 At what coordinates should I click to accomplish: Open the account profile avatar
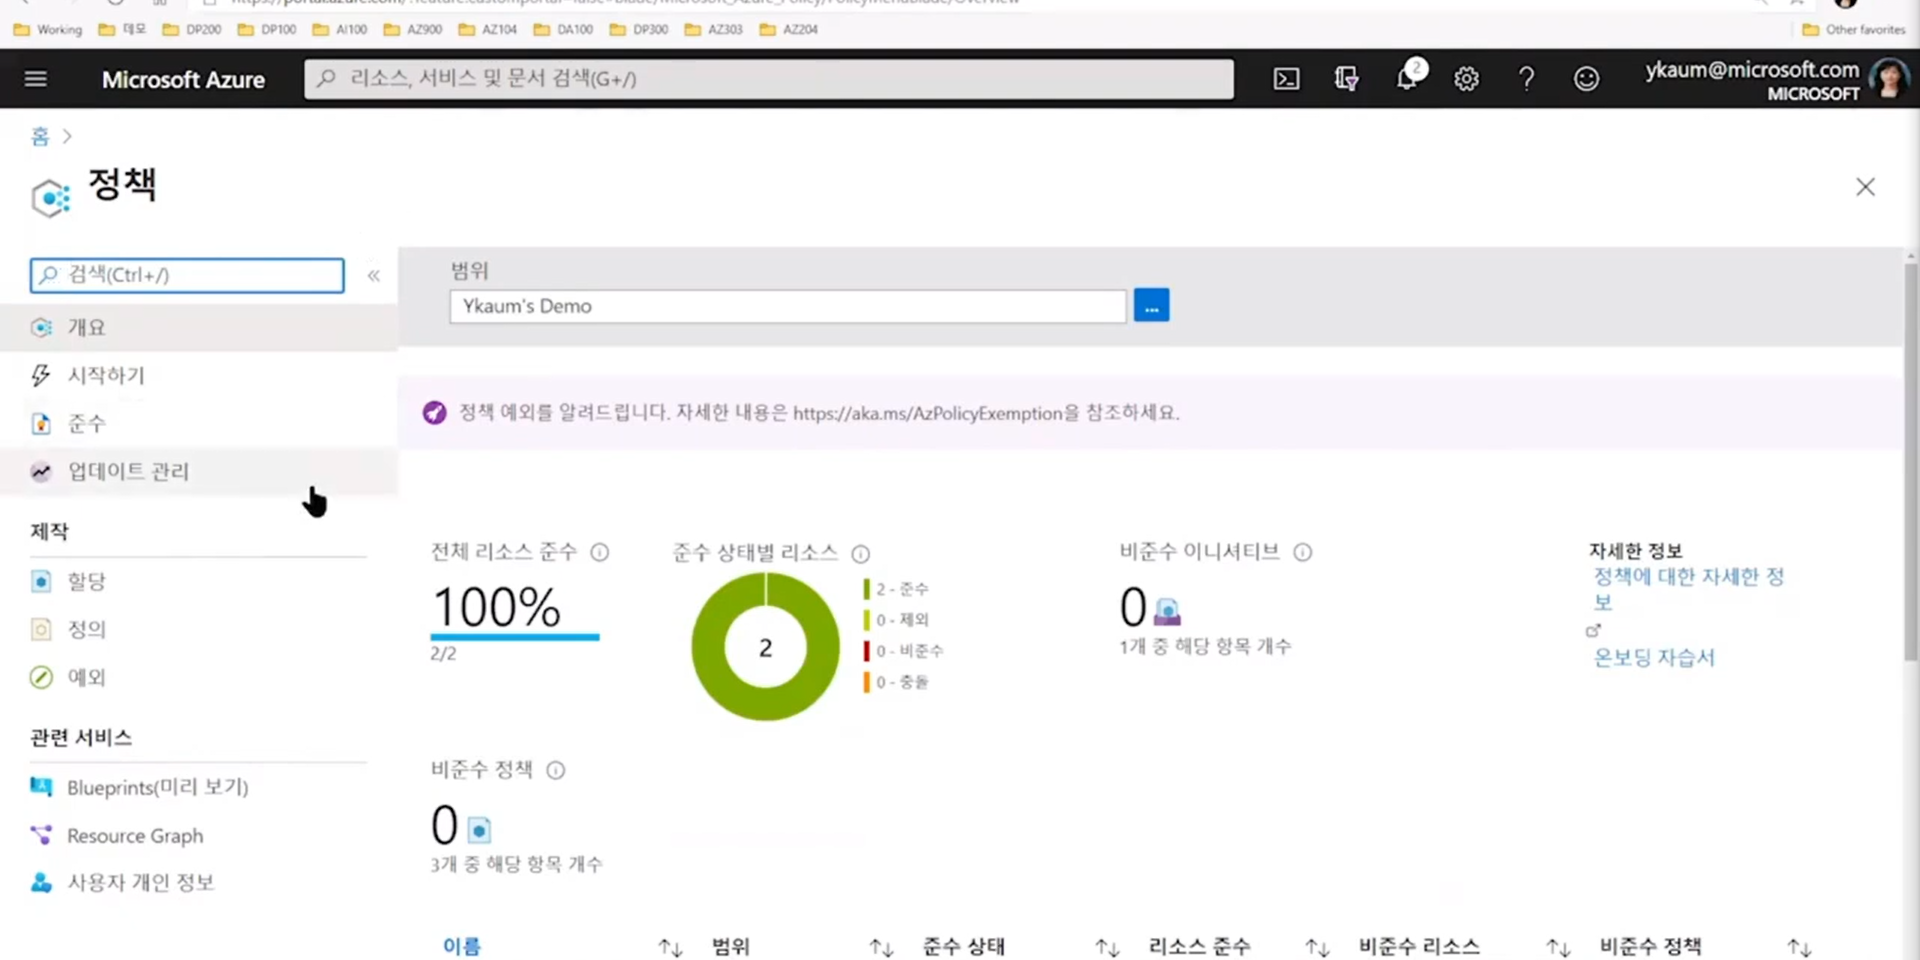coord(1888,78)
